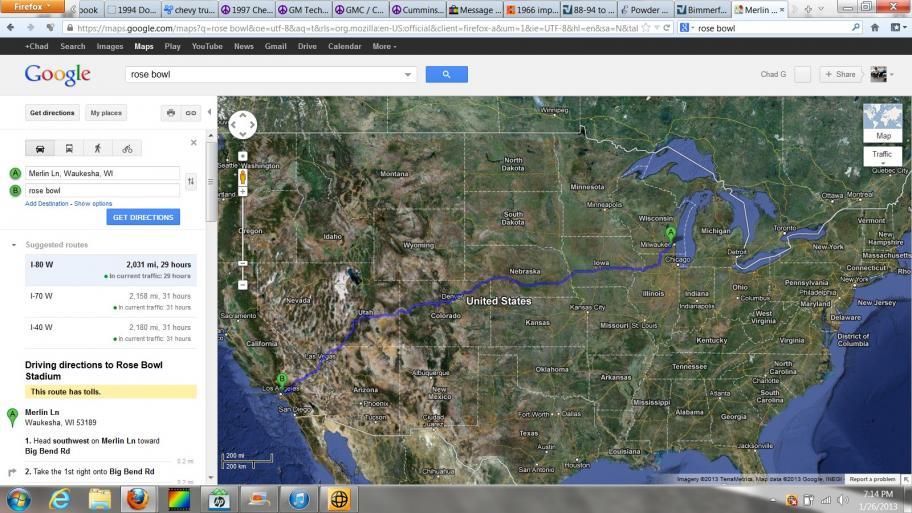Image resolution: width=912 pixels, height=513 pixels.
Task: Select the driving (car) travel mode
Action: 40,148
